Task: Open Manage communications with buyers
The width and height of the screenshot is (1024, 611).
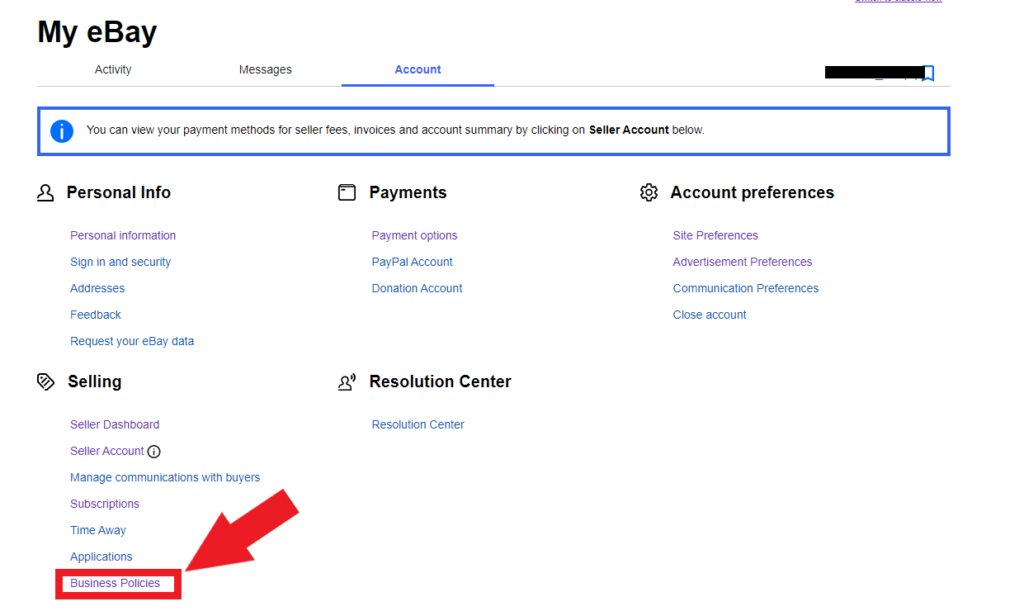Action: point(165,477)
